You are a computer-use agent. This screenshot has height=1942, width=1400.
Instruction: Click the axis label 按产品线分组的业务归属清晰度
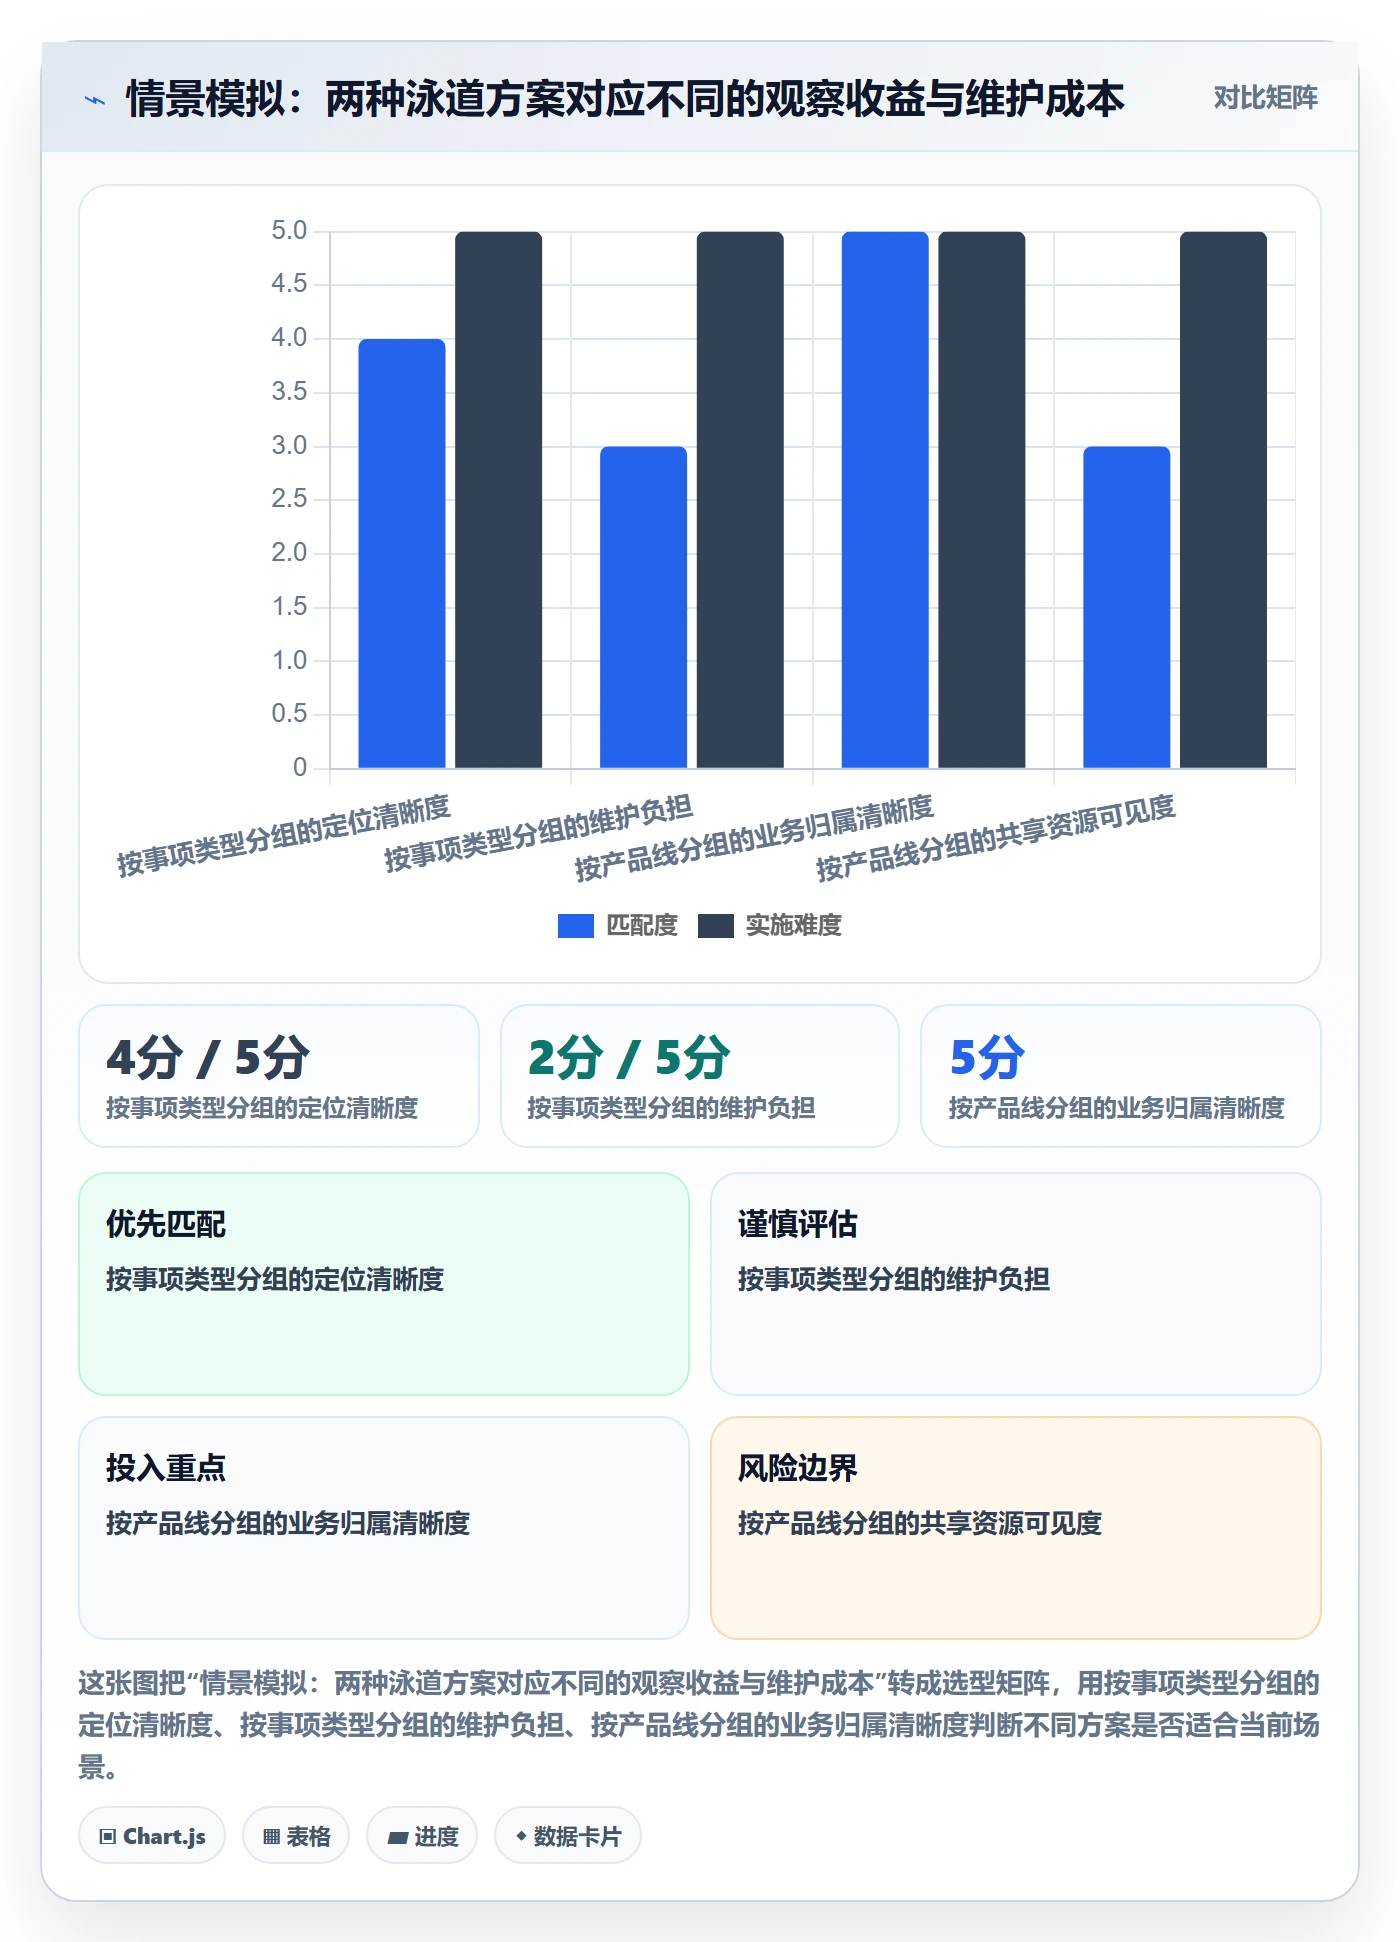pos(755,838)
